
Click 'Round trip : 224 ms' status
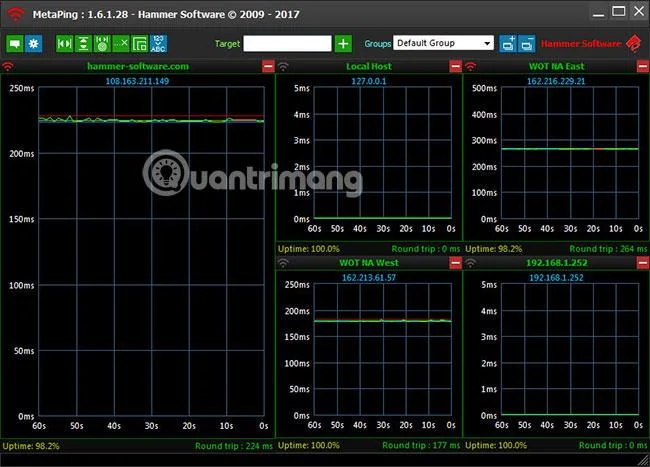[x=234, y=446]
